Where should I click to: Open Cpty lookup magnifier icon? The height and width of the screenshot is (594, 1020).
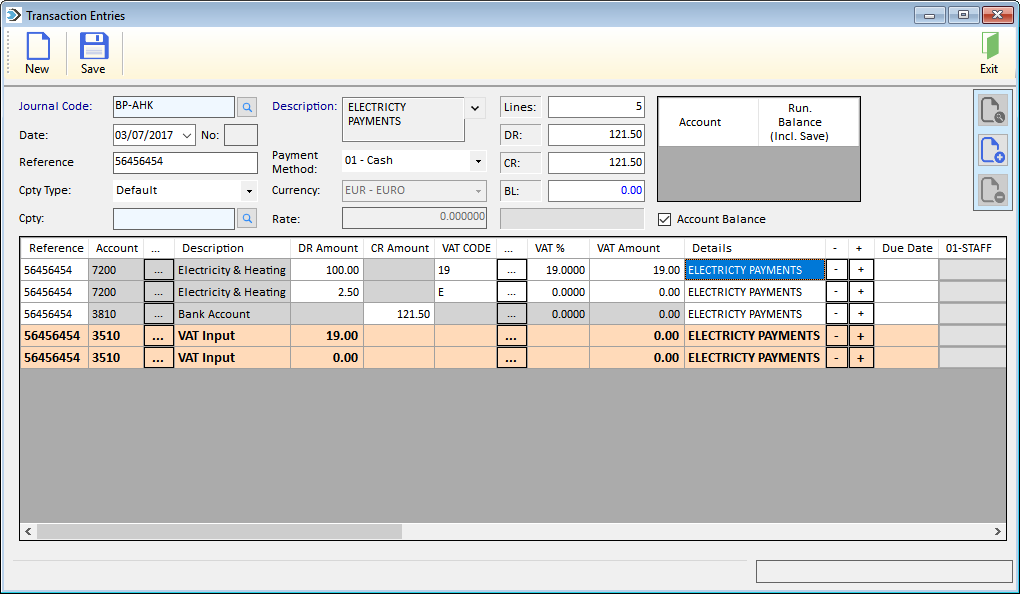pos(247,219)
